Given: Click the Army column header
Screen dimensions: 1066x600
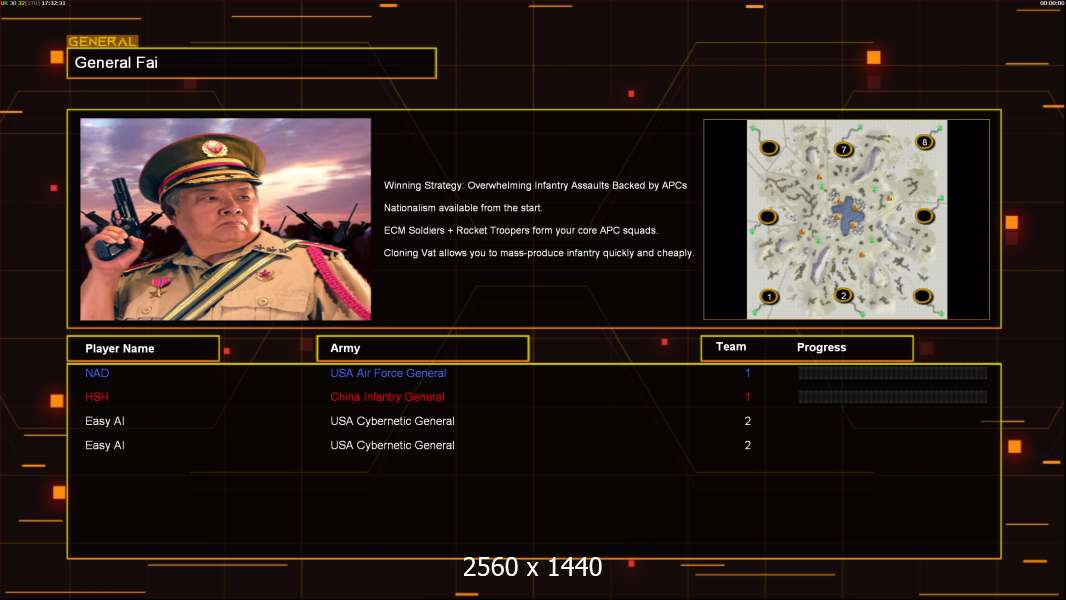Looking at the screenshot, I should pos(423,348).
